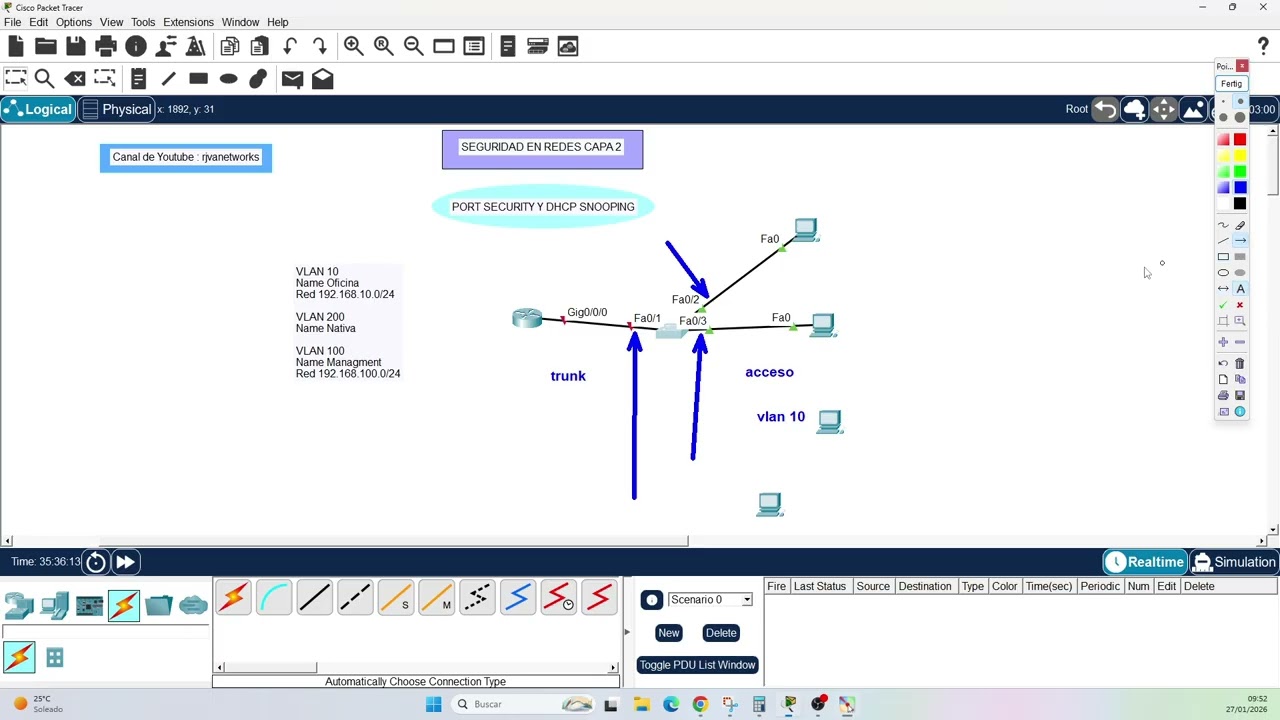1280x720 pixels.
Task: Click Toggle PDU List Window button
Action: pos(698,665)
